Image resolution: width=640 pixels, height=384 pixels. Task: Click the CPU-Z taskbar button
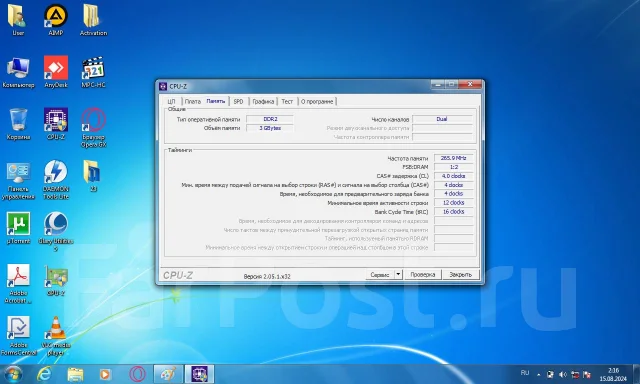199,374
